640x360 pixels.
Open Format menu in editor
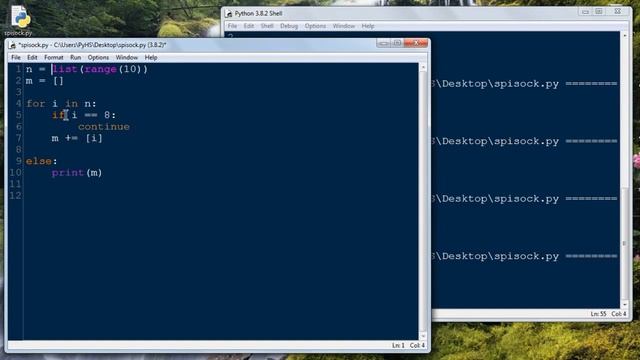[x=54, y=58]
